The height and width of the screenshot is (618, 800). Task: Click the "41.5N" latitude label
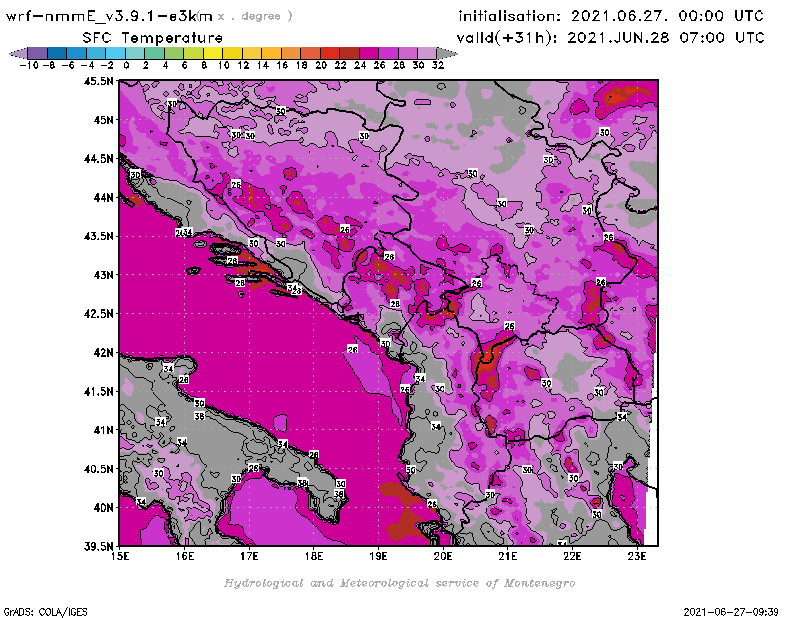(98, 391)
